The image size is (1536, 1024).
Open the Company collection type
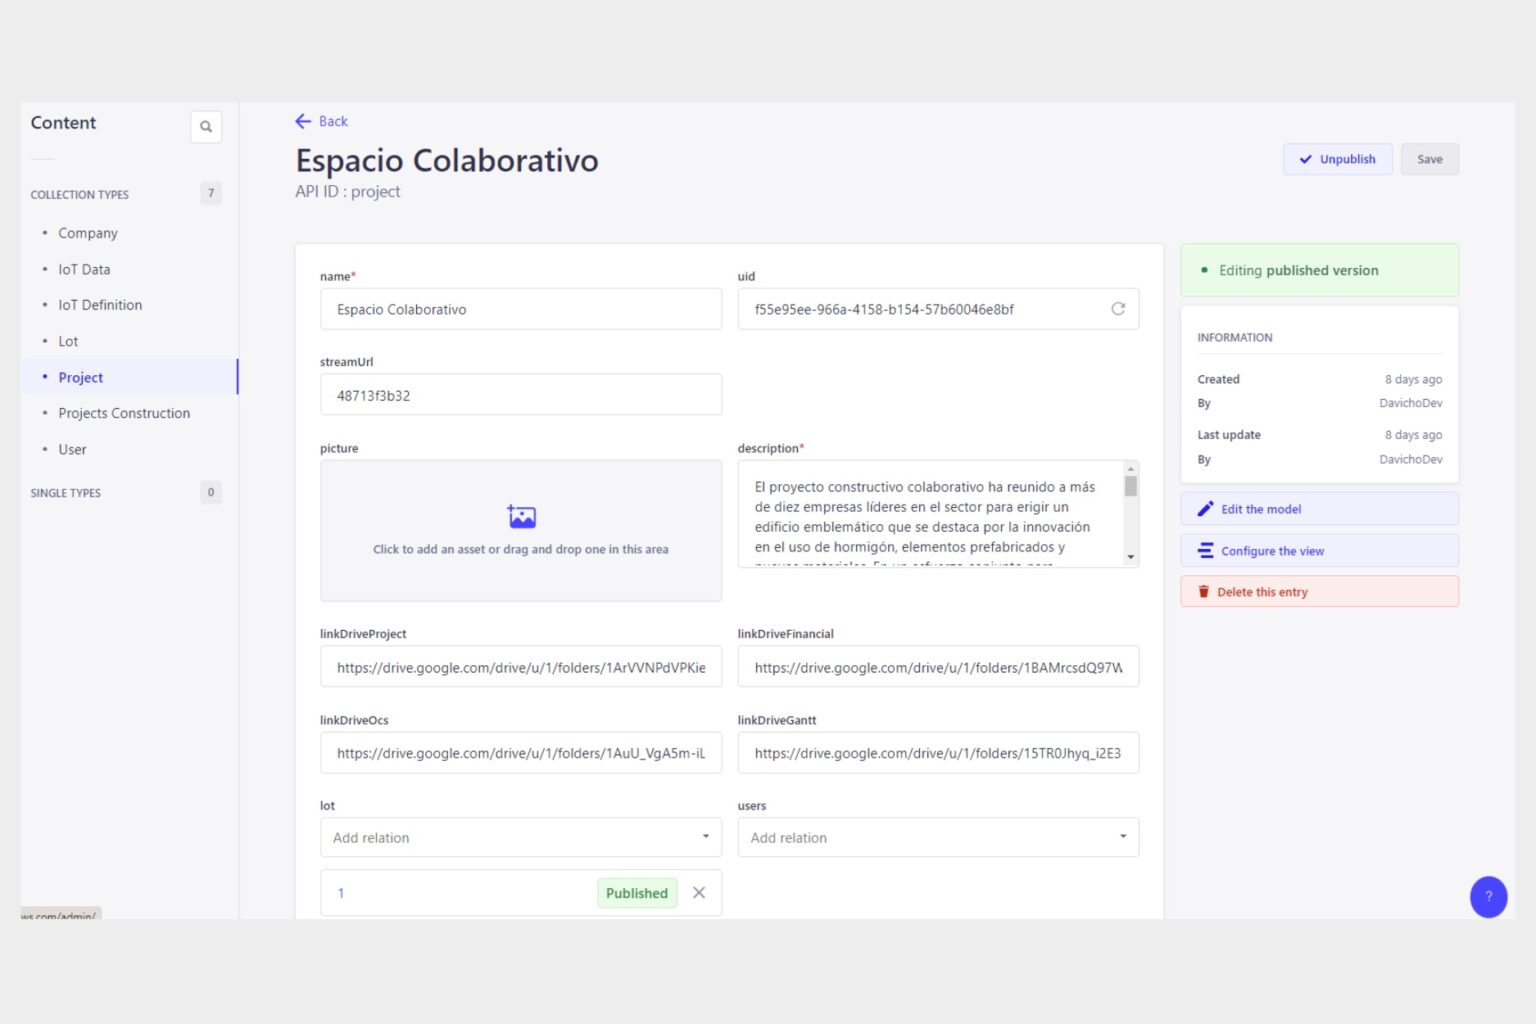point(88,233)
